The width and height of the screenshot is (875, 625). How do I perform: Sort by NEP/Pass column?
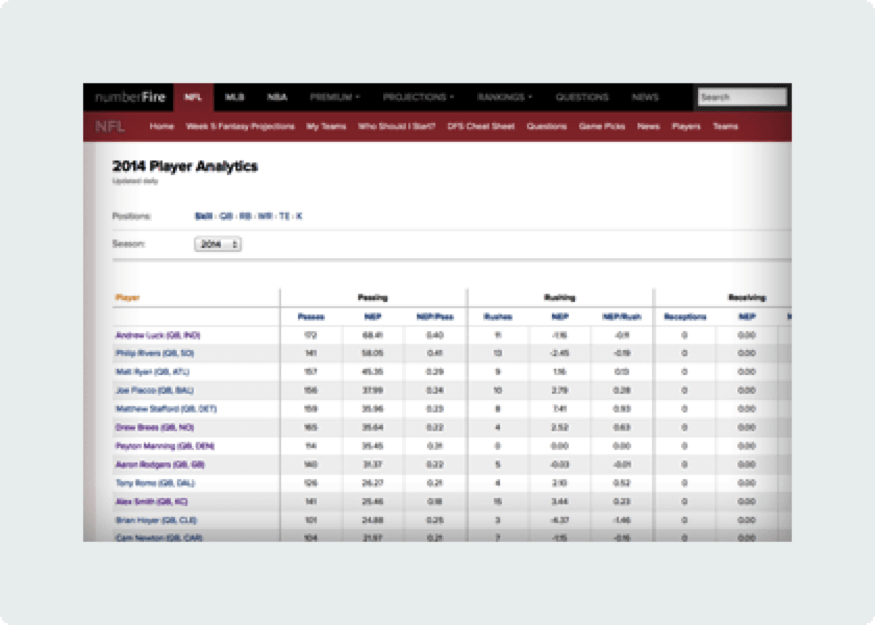[x=435, y=317]
